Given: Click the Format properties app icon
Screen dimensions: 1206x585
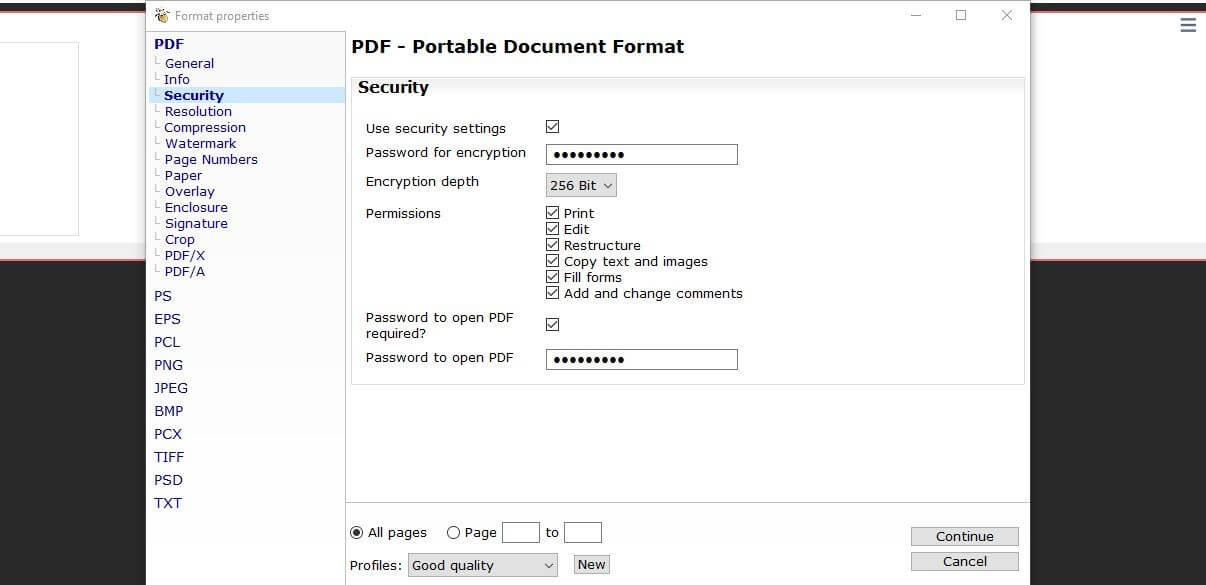Looking at the screenshot, I should click(x=162, y=15).
